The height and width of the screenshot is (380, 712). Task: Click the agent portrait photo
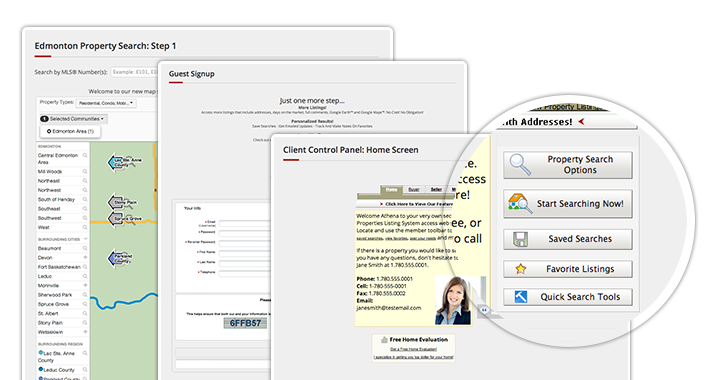click(x=453, y=300)
